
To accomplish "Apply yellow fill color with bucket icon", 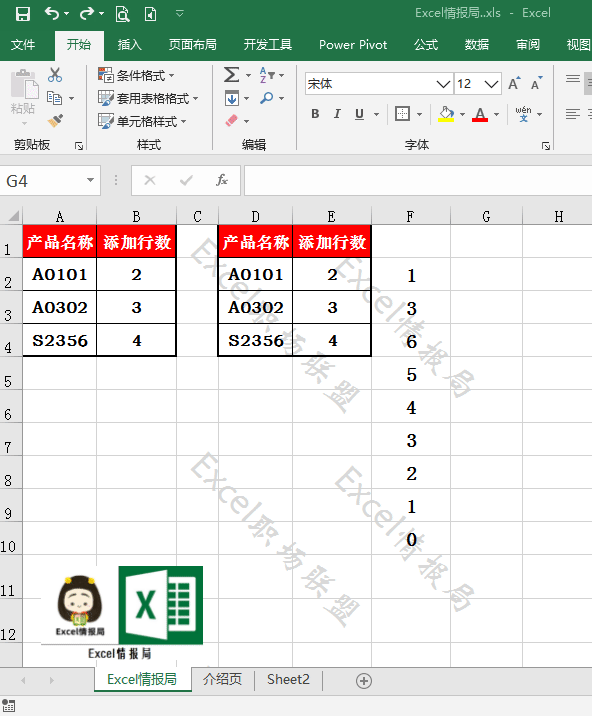I will (x=446, y=114).
